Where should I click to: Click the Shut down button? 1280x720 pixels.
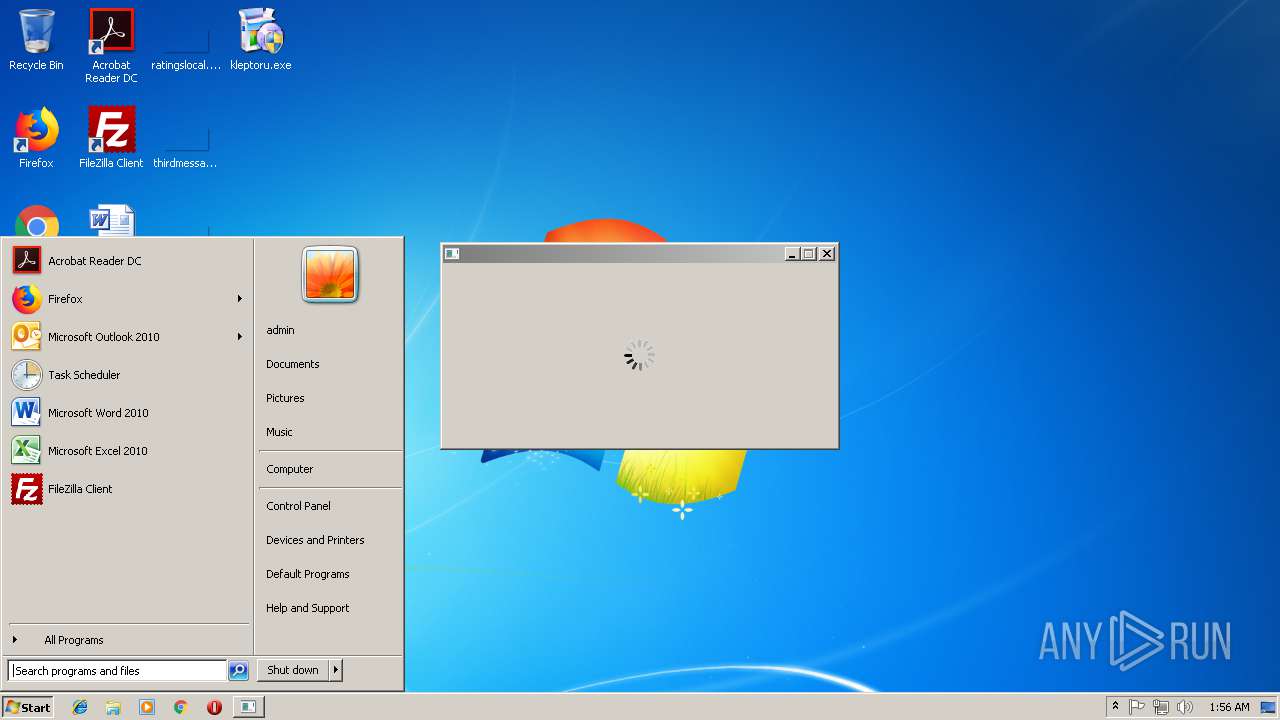point(293,670)
